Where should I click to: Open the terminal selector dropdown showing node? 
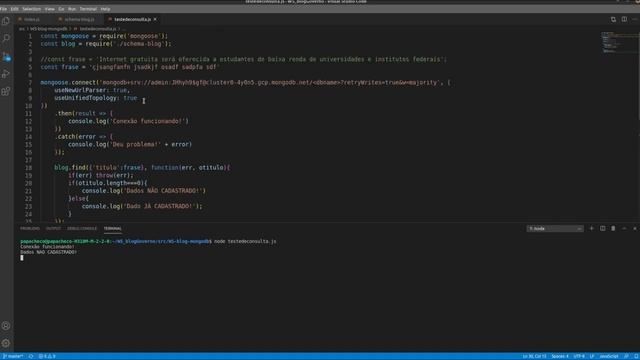[x=555, y=229]
